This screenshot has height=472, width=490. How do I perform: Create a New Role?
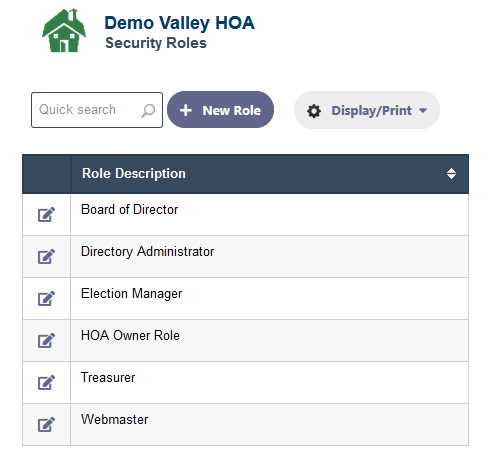tap(220, 110)
